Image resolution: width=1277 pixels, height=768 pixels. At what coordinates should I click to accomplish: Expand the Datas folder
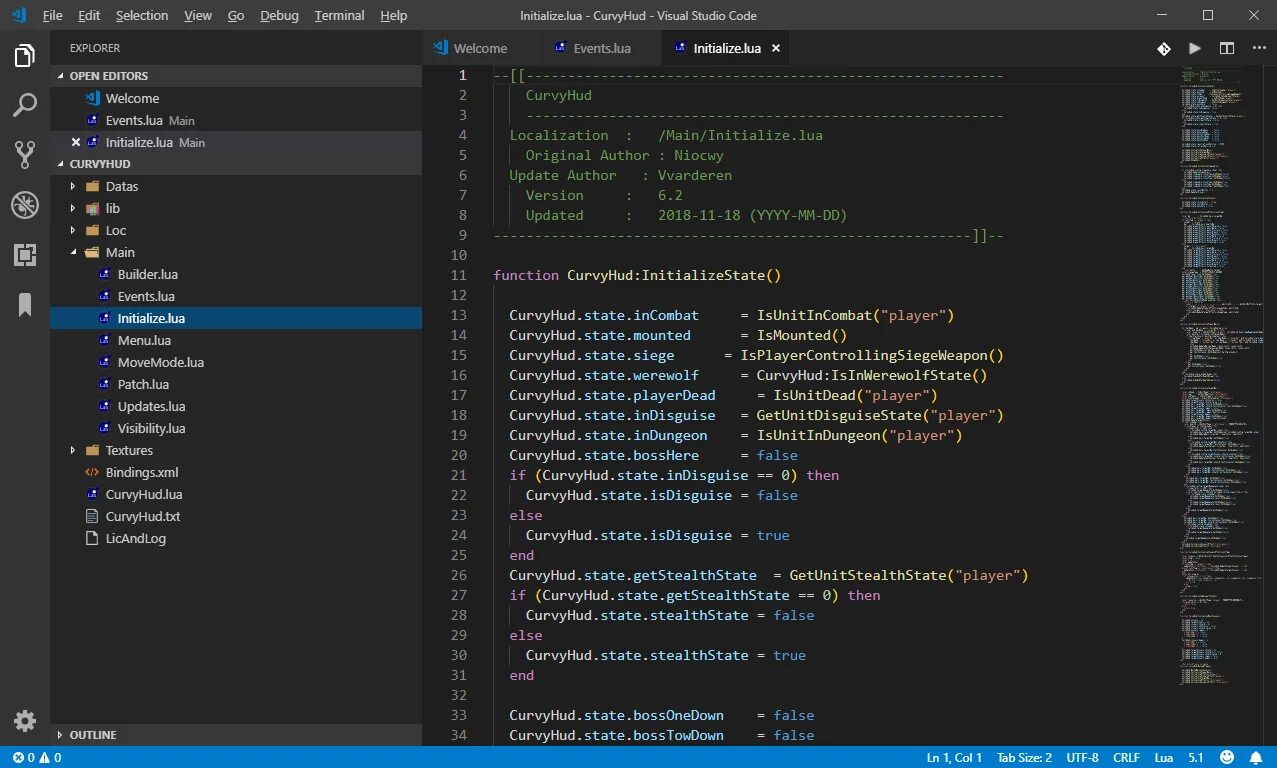click(x=73, y=186)
